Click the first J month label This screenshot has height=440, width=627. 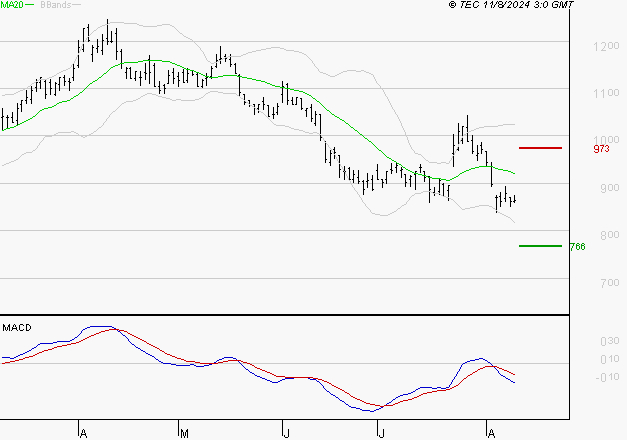click(286, 434)
